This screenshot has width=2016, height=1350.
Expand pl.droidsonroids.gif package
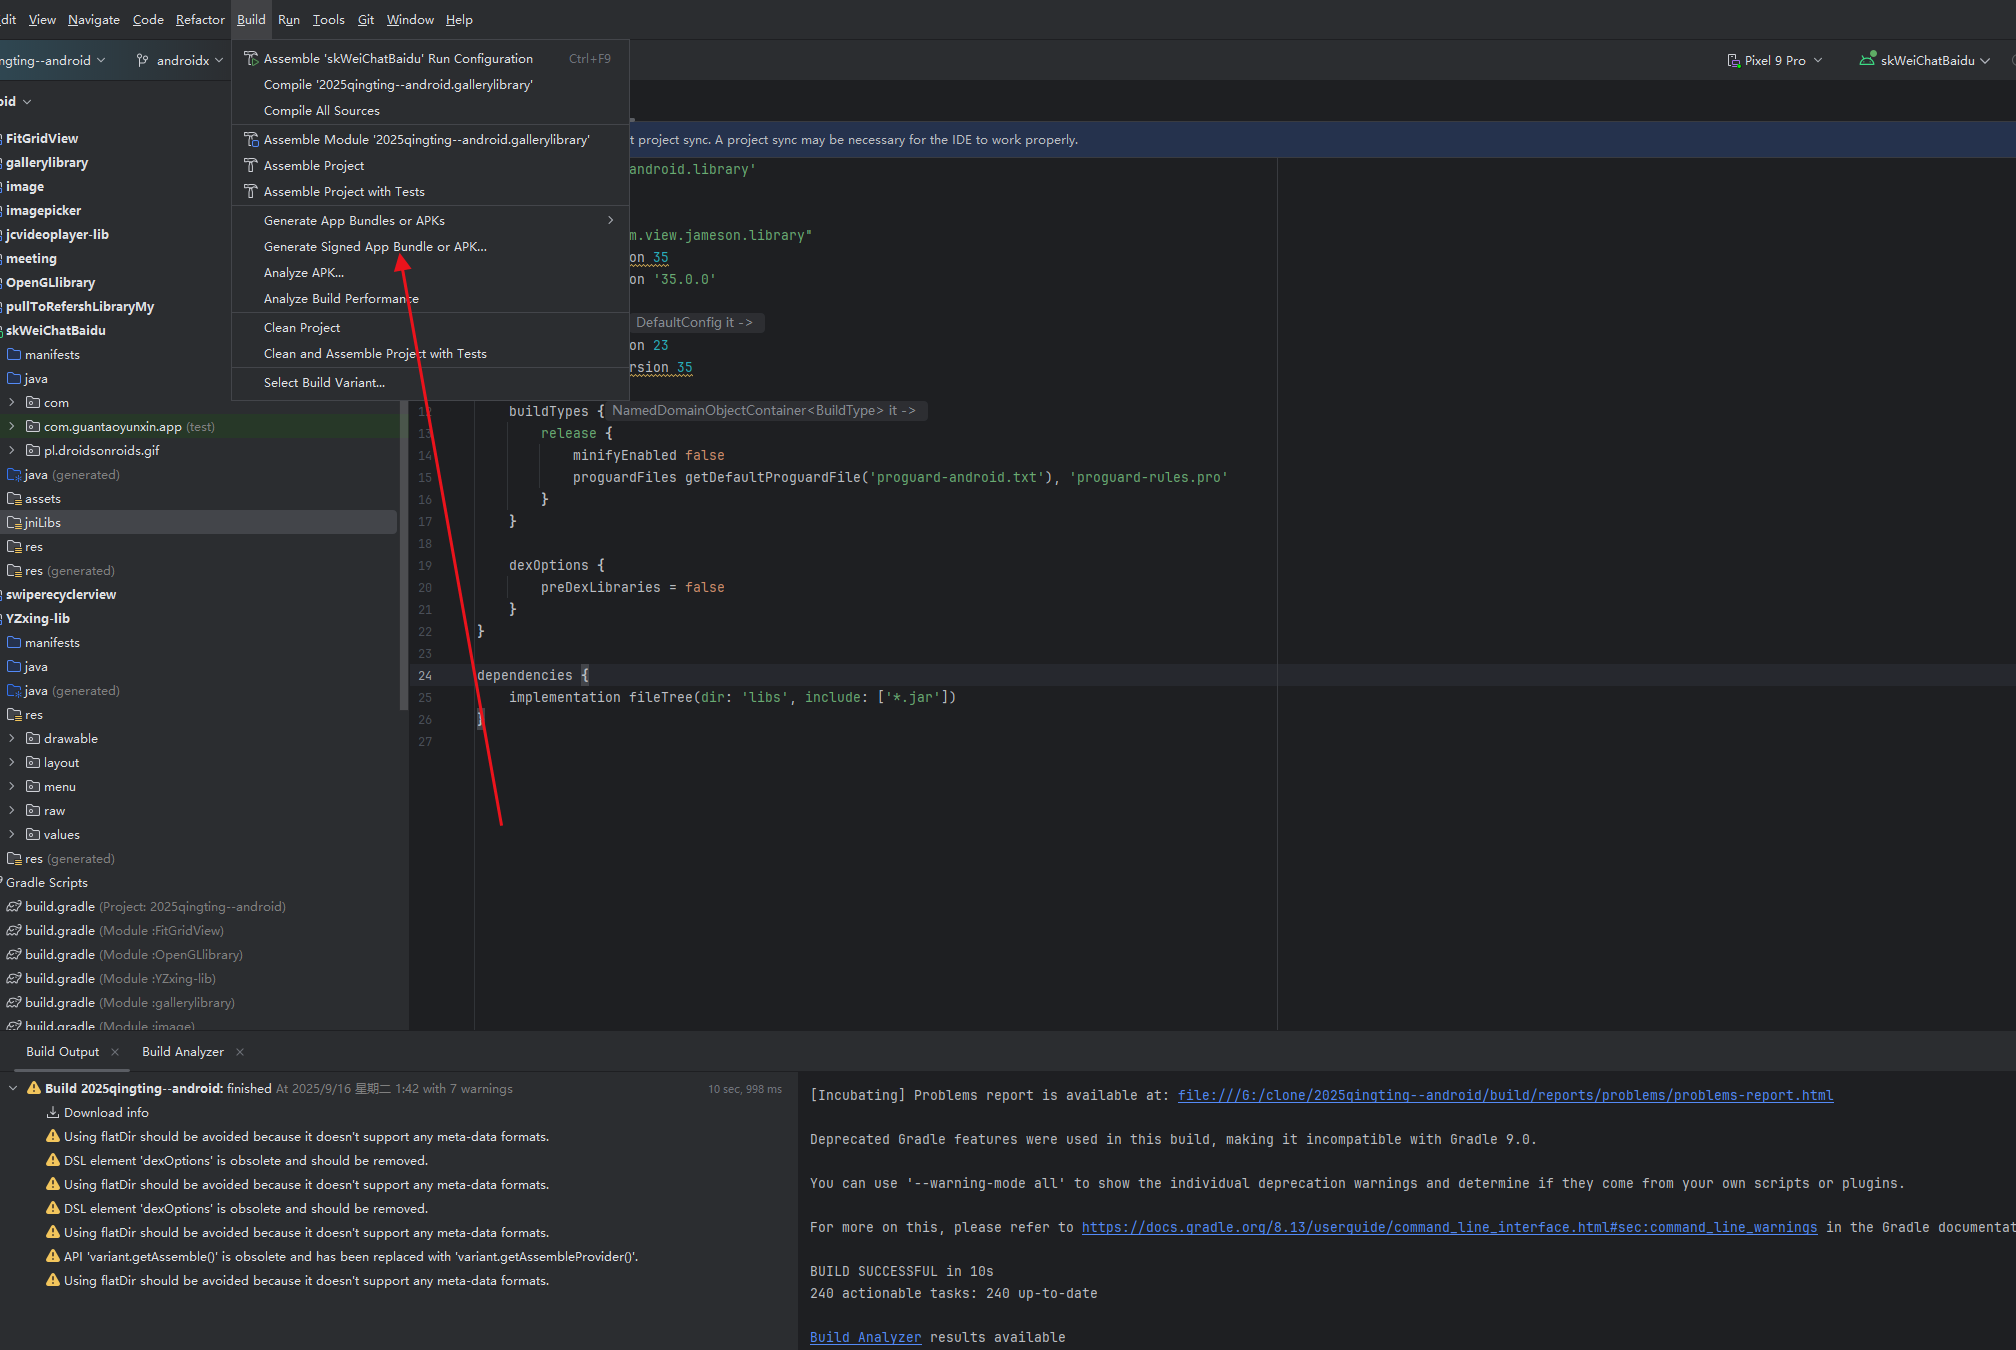click(11, 450)
